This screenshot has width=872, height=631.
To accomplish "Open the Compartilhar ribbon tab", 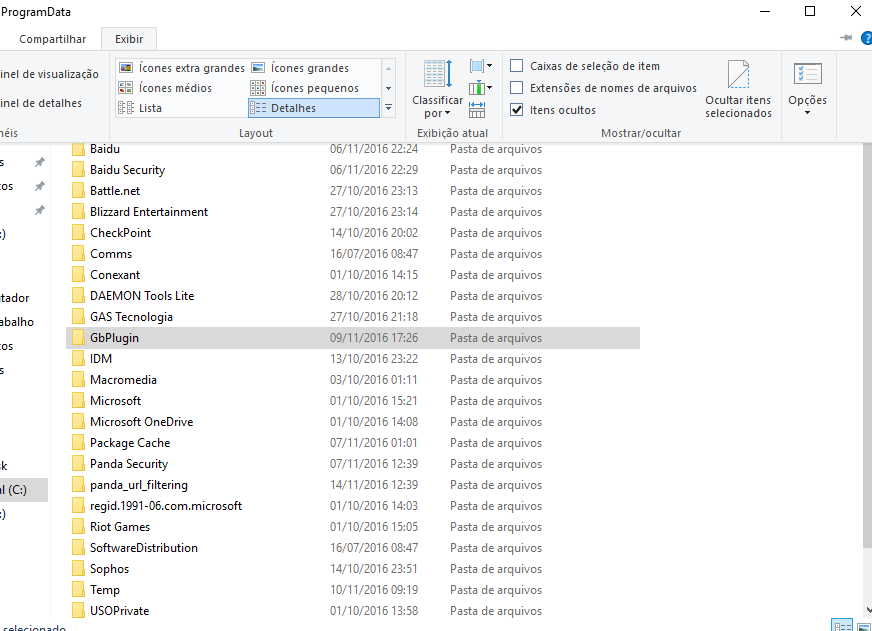I will click(53, 39).
